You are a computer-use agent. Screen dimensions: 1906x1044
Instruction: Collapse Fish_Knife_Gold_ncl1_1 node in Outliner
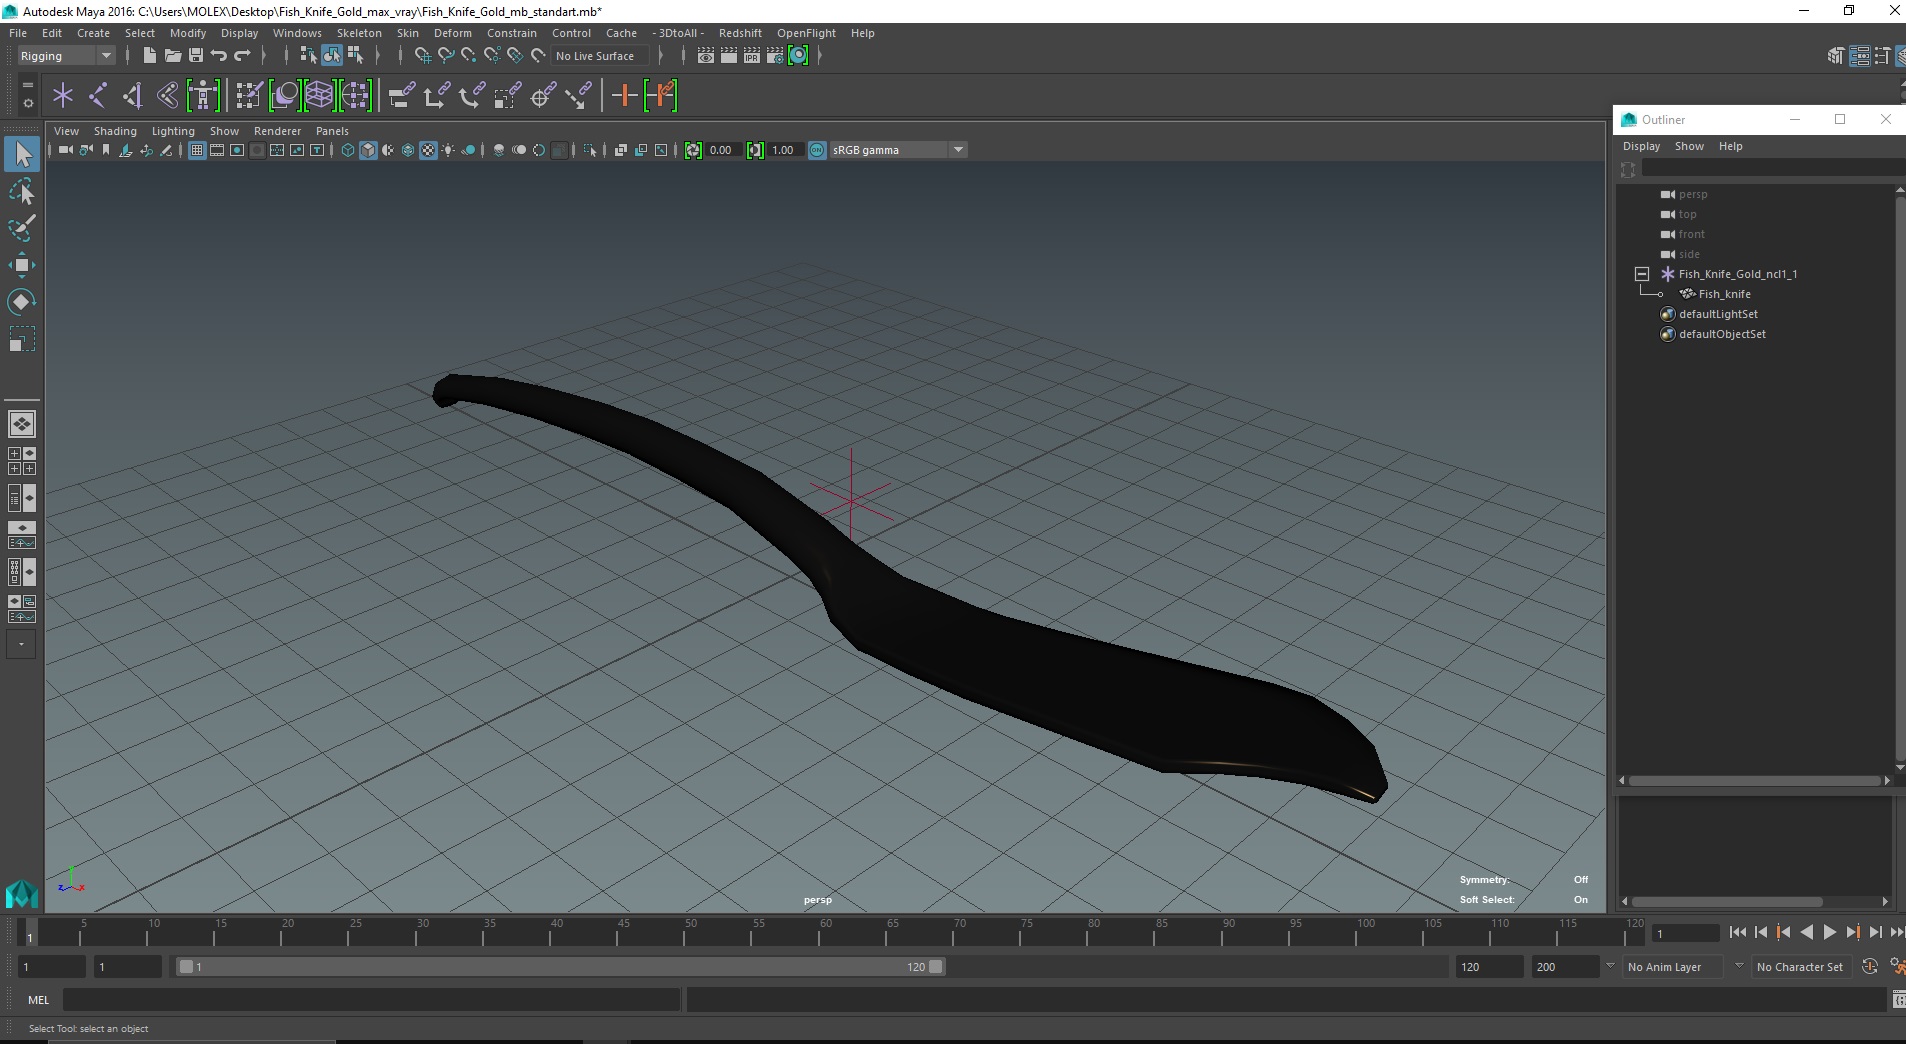[x=1642, y=274]
